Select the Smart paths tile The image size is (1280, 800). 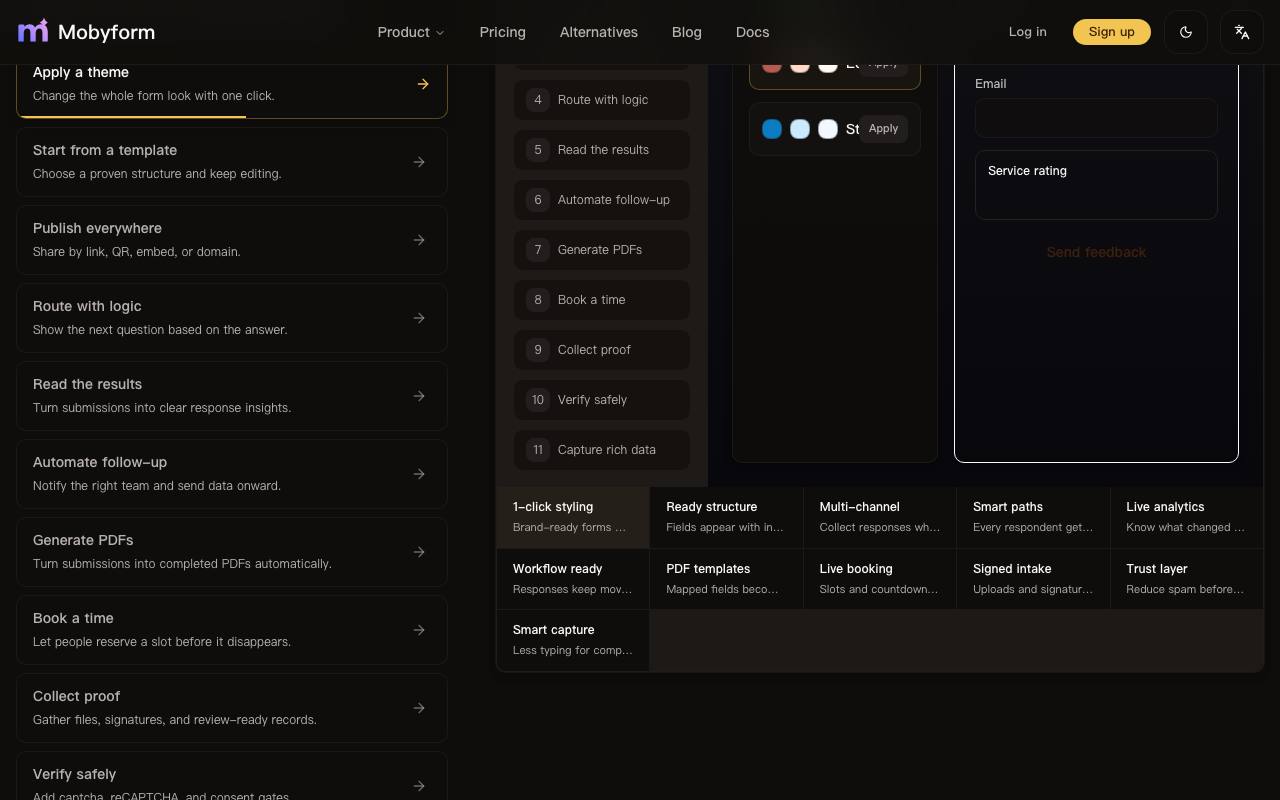1033,517
